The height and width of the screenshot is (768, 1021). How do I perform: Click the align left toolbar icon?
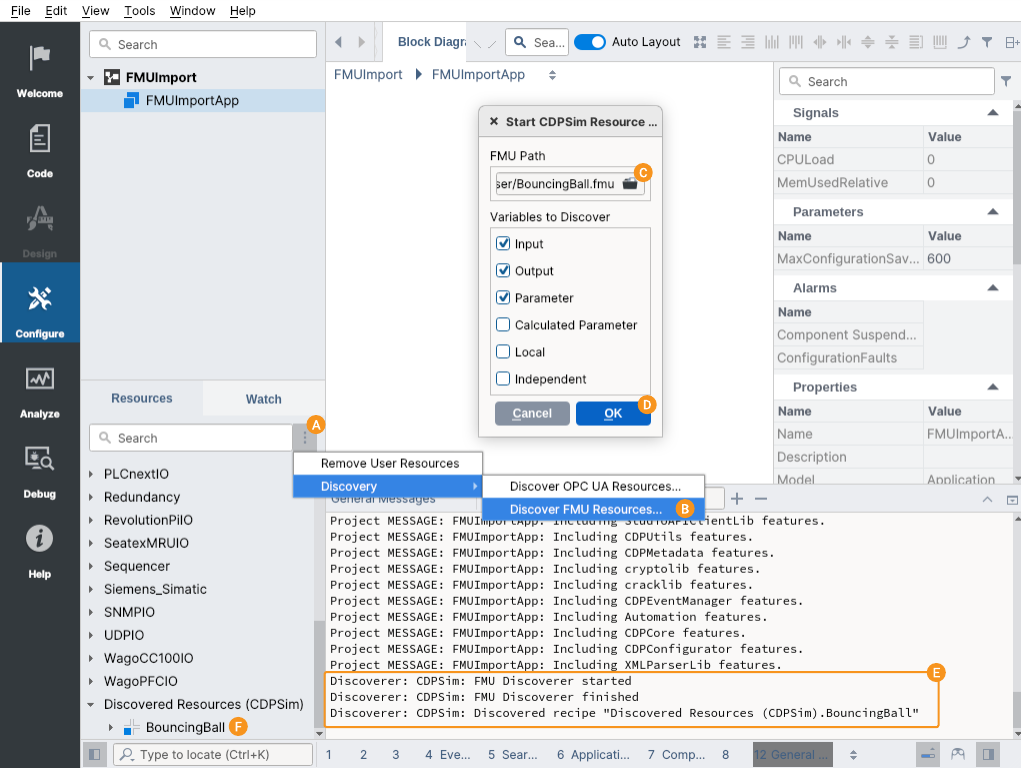tap(723, 42)
